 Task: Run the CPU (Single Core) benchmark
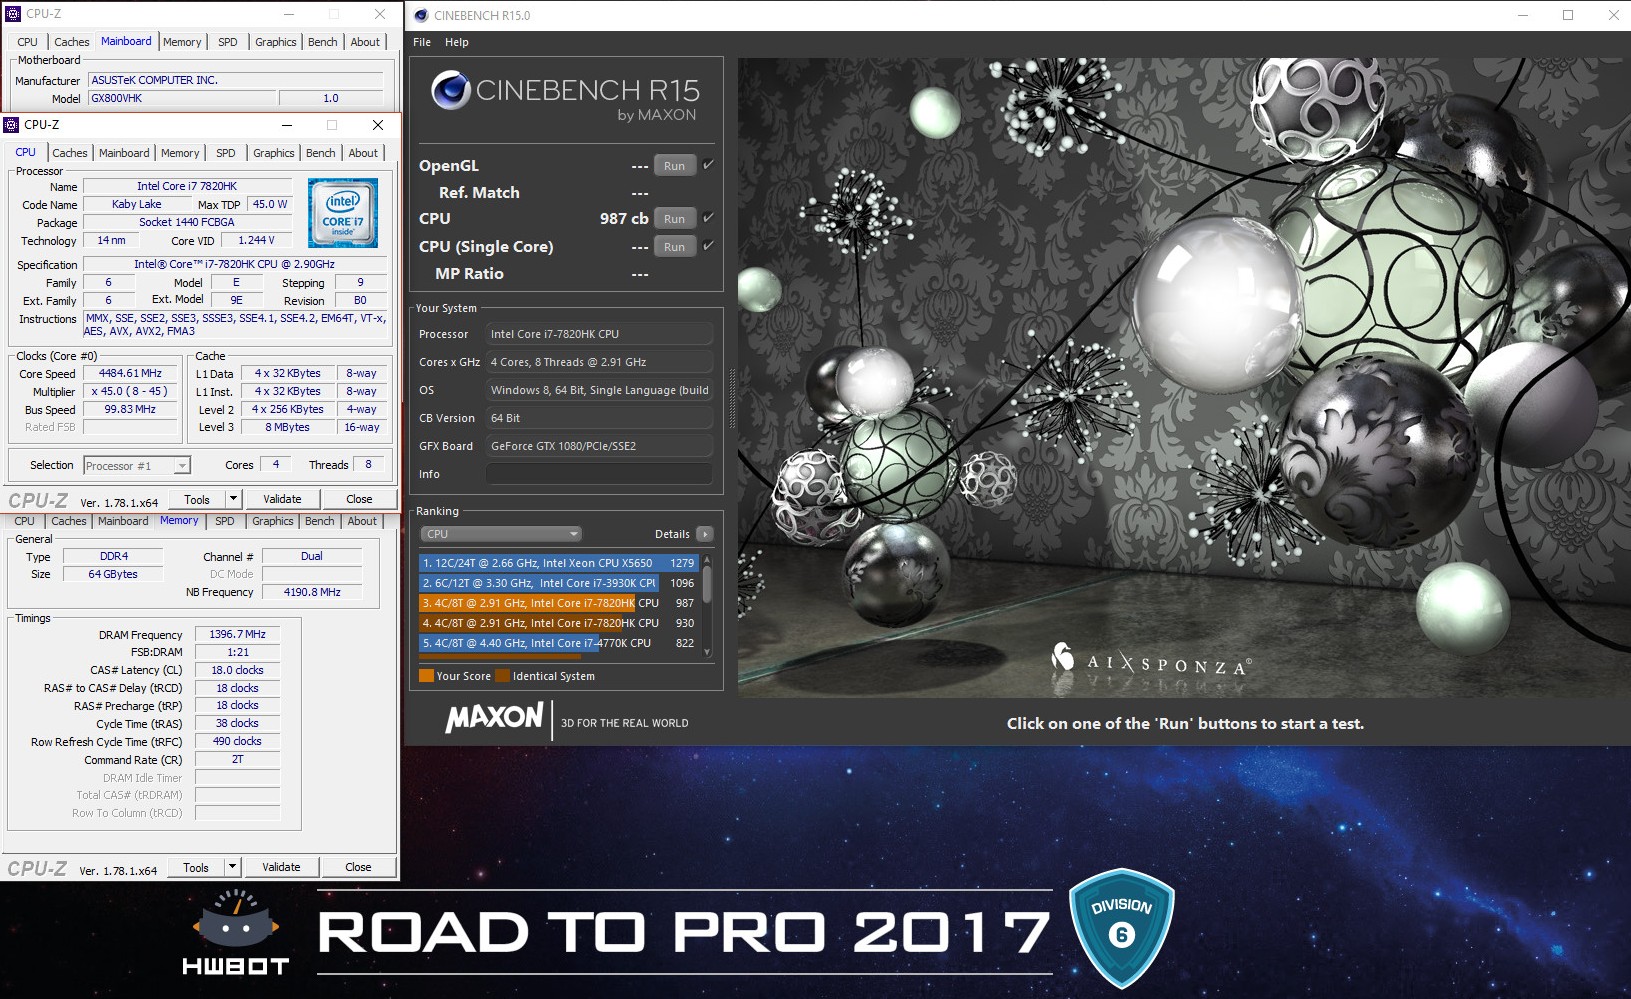click(675, 247)
